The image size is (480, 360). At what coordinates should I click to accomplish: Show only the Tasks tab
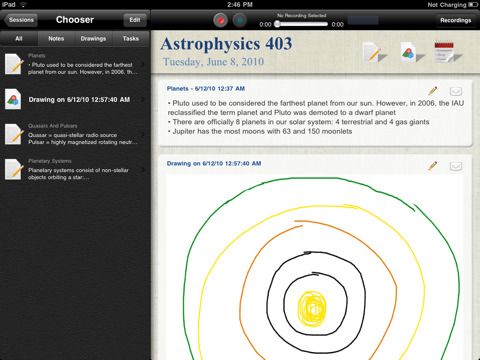click(131, 39)
